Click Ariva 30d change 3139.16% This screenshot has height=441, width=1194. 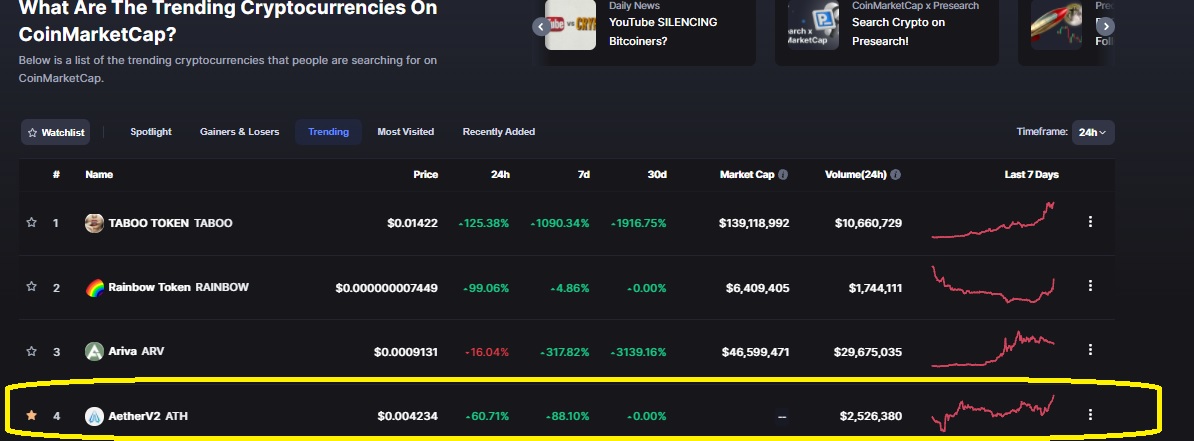tap(638, 352)
